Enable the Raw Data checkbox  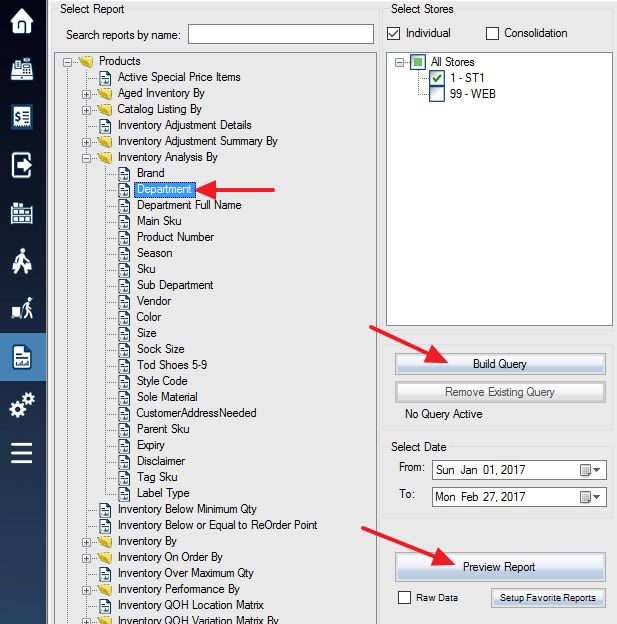[x=404, y=597]
